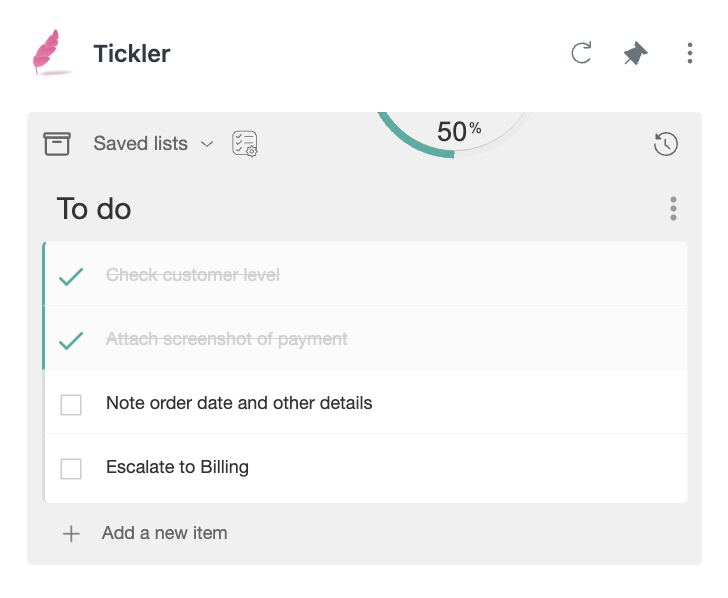
Task: Click the pink feather Tickler logo
Action: [x=49, y=52]
